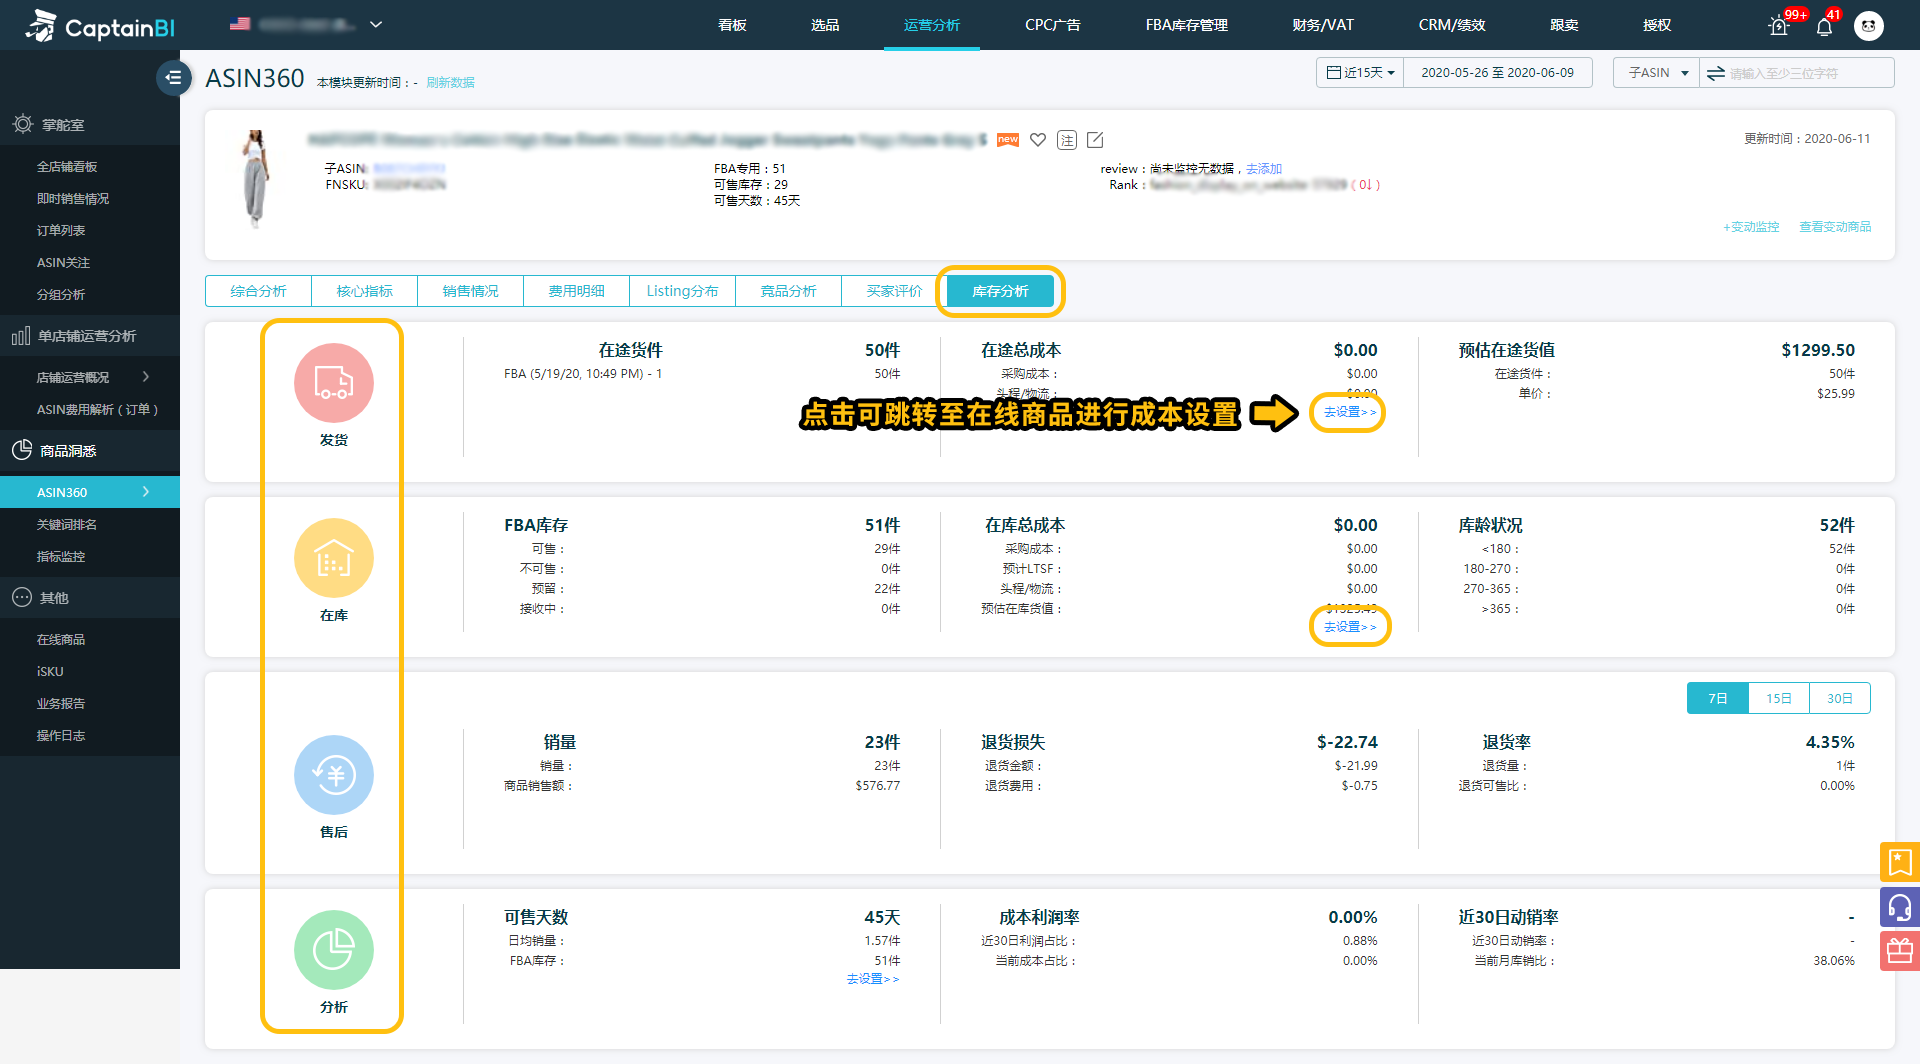This screenshot has height=1064, width=1920.
Task: Open the headset customer support floating button
Action: [1900, 907]
